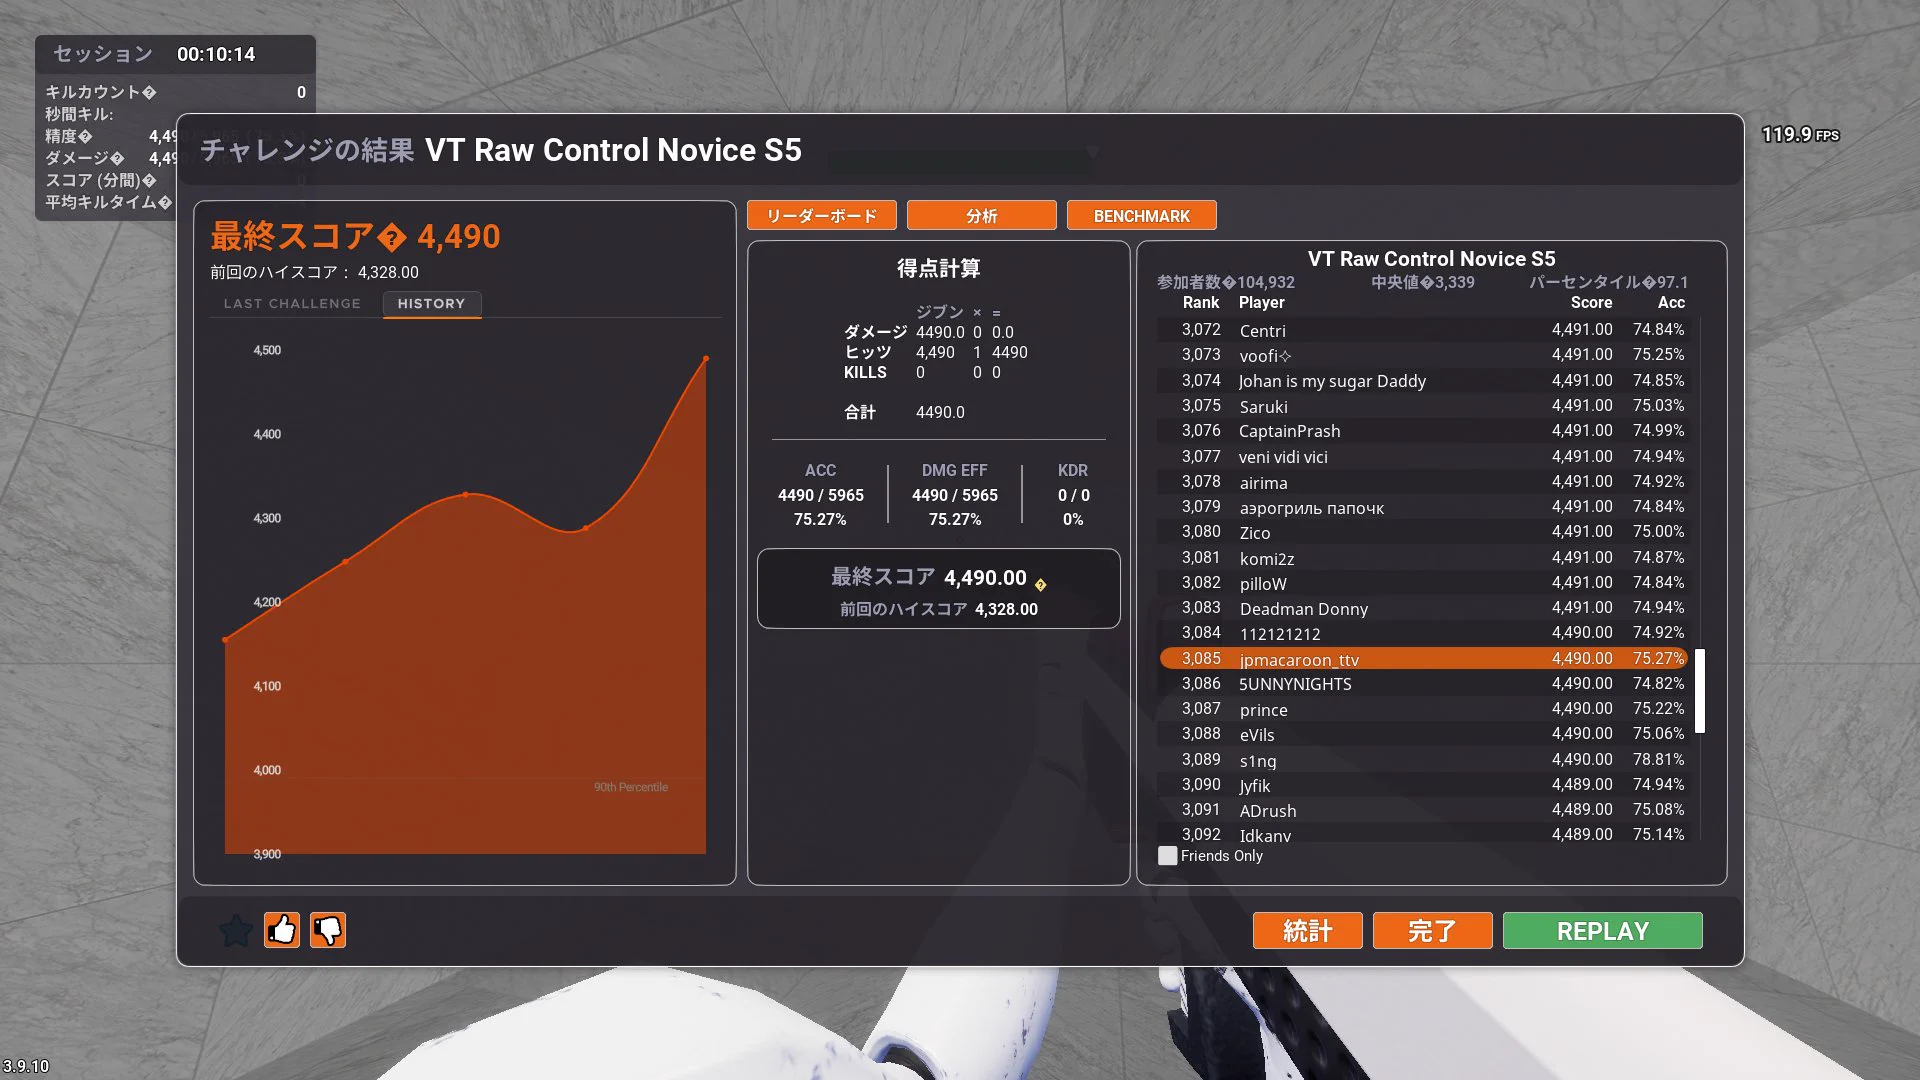Click player voofi in leaderboard
The width and height of the screenshot is (1920, 1080).
(1423, 355)
